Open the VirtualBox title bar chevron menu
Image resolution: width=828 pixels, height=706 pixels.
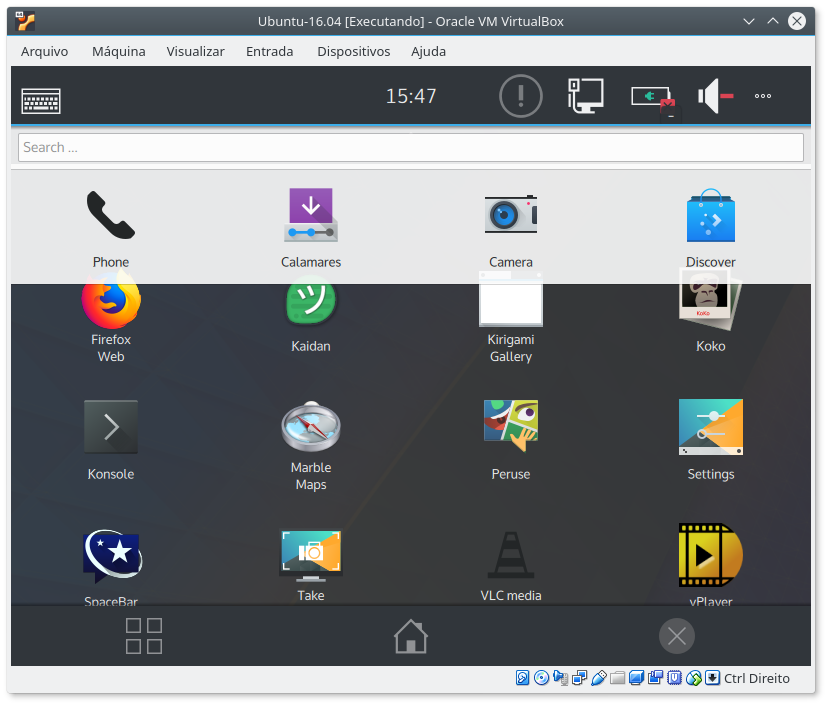pyautogui.click(x=748, y=20)
